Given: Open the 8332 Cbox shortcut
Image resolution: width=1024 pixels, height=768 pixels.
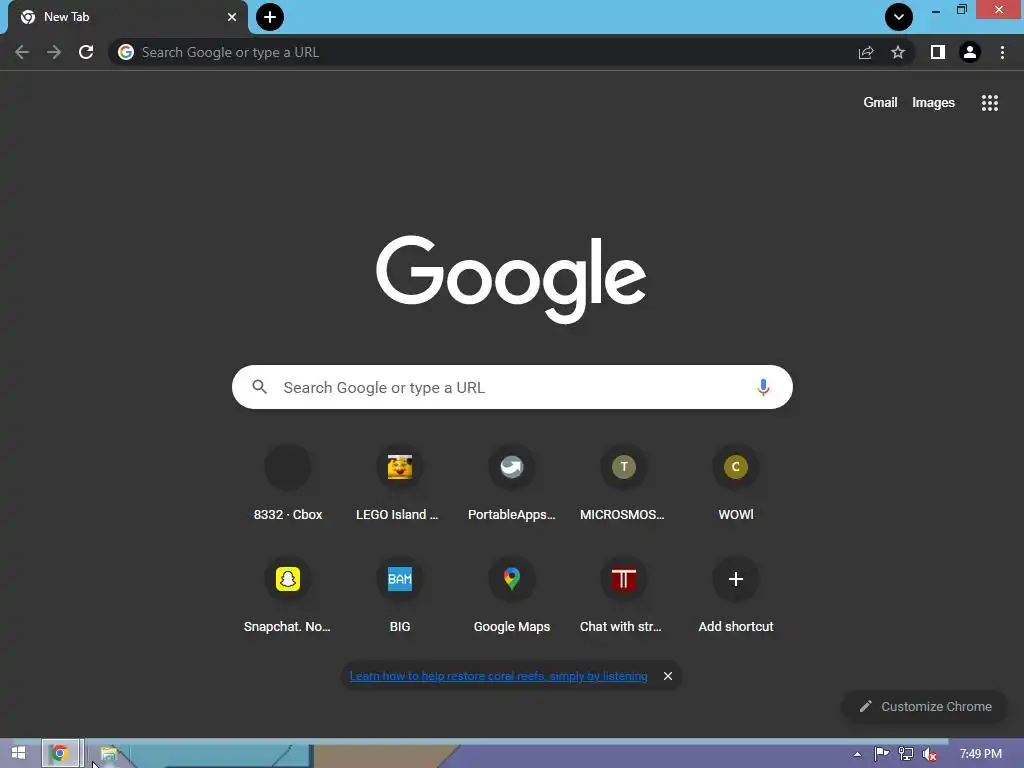Looking at the screenshot, I should point(288,484).
